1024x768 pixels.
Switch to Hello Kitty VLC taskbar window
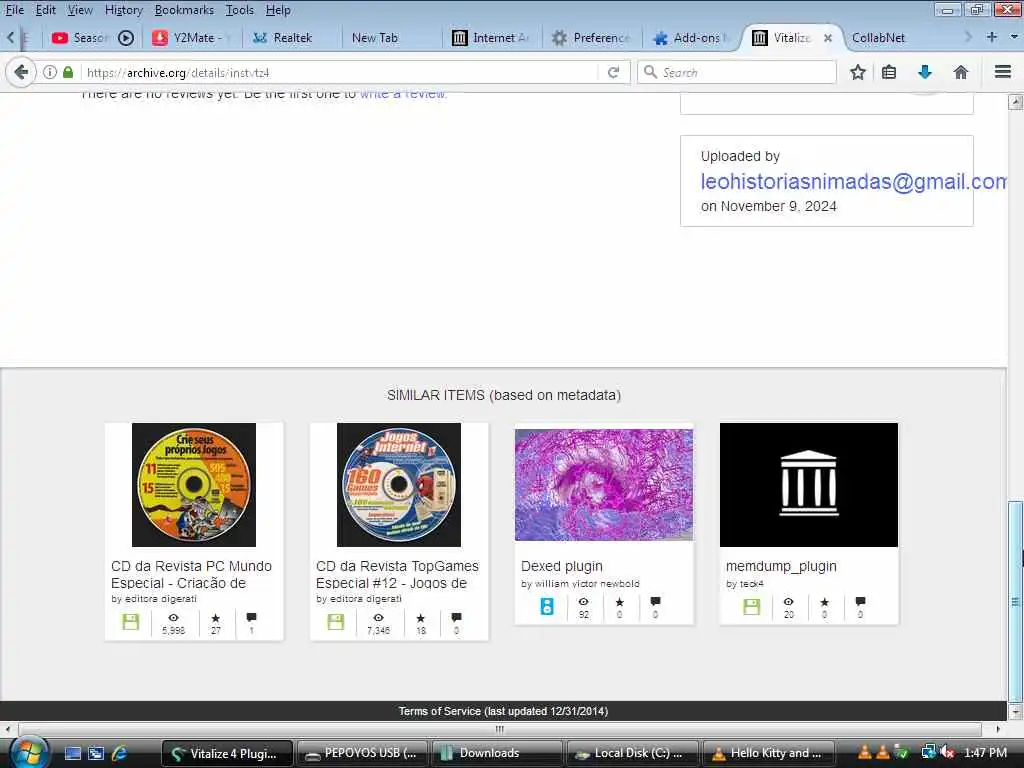(x=768, y=753)
